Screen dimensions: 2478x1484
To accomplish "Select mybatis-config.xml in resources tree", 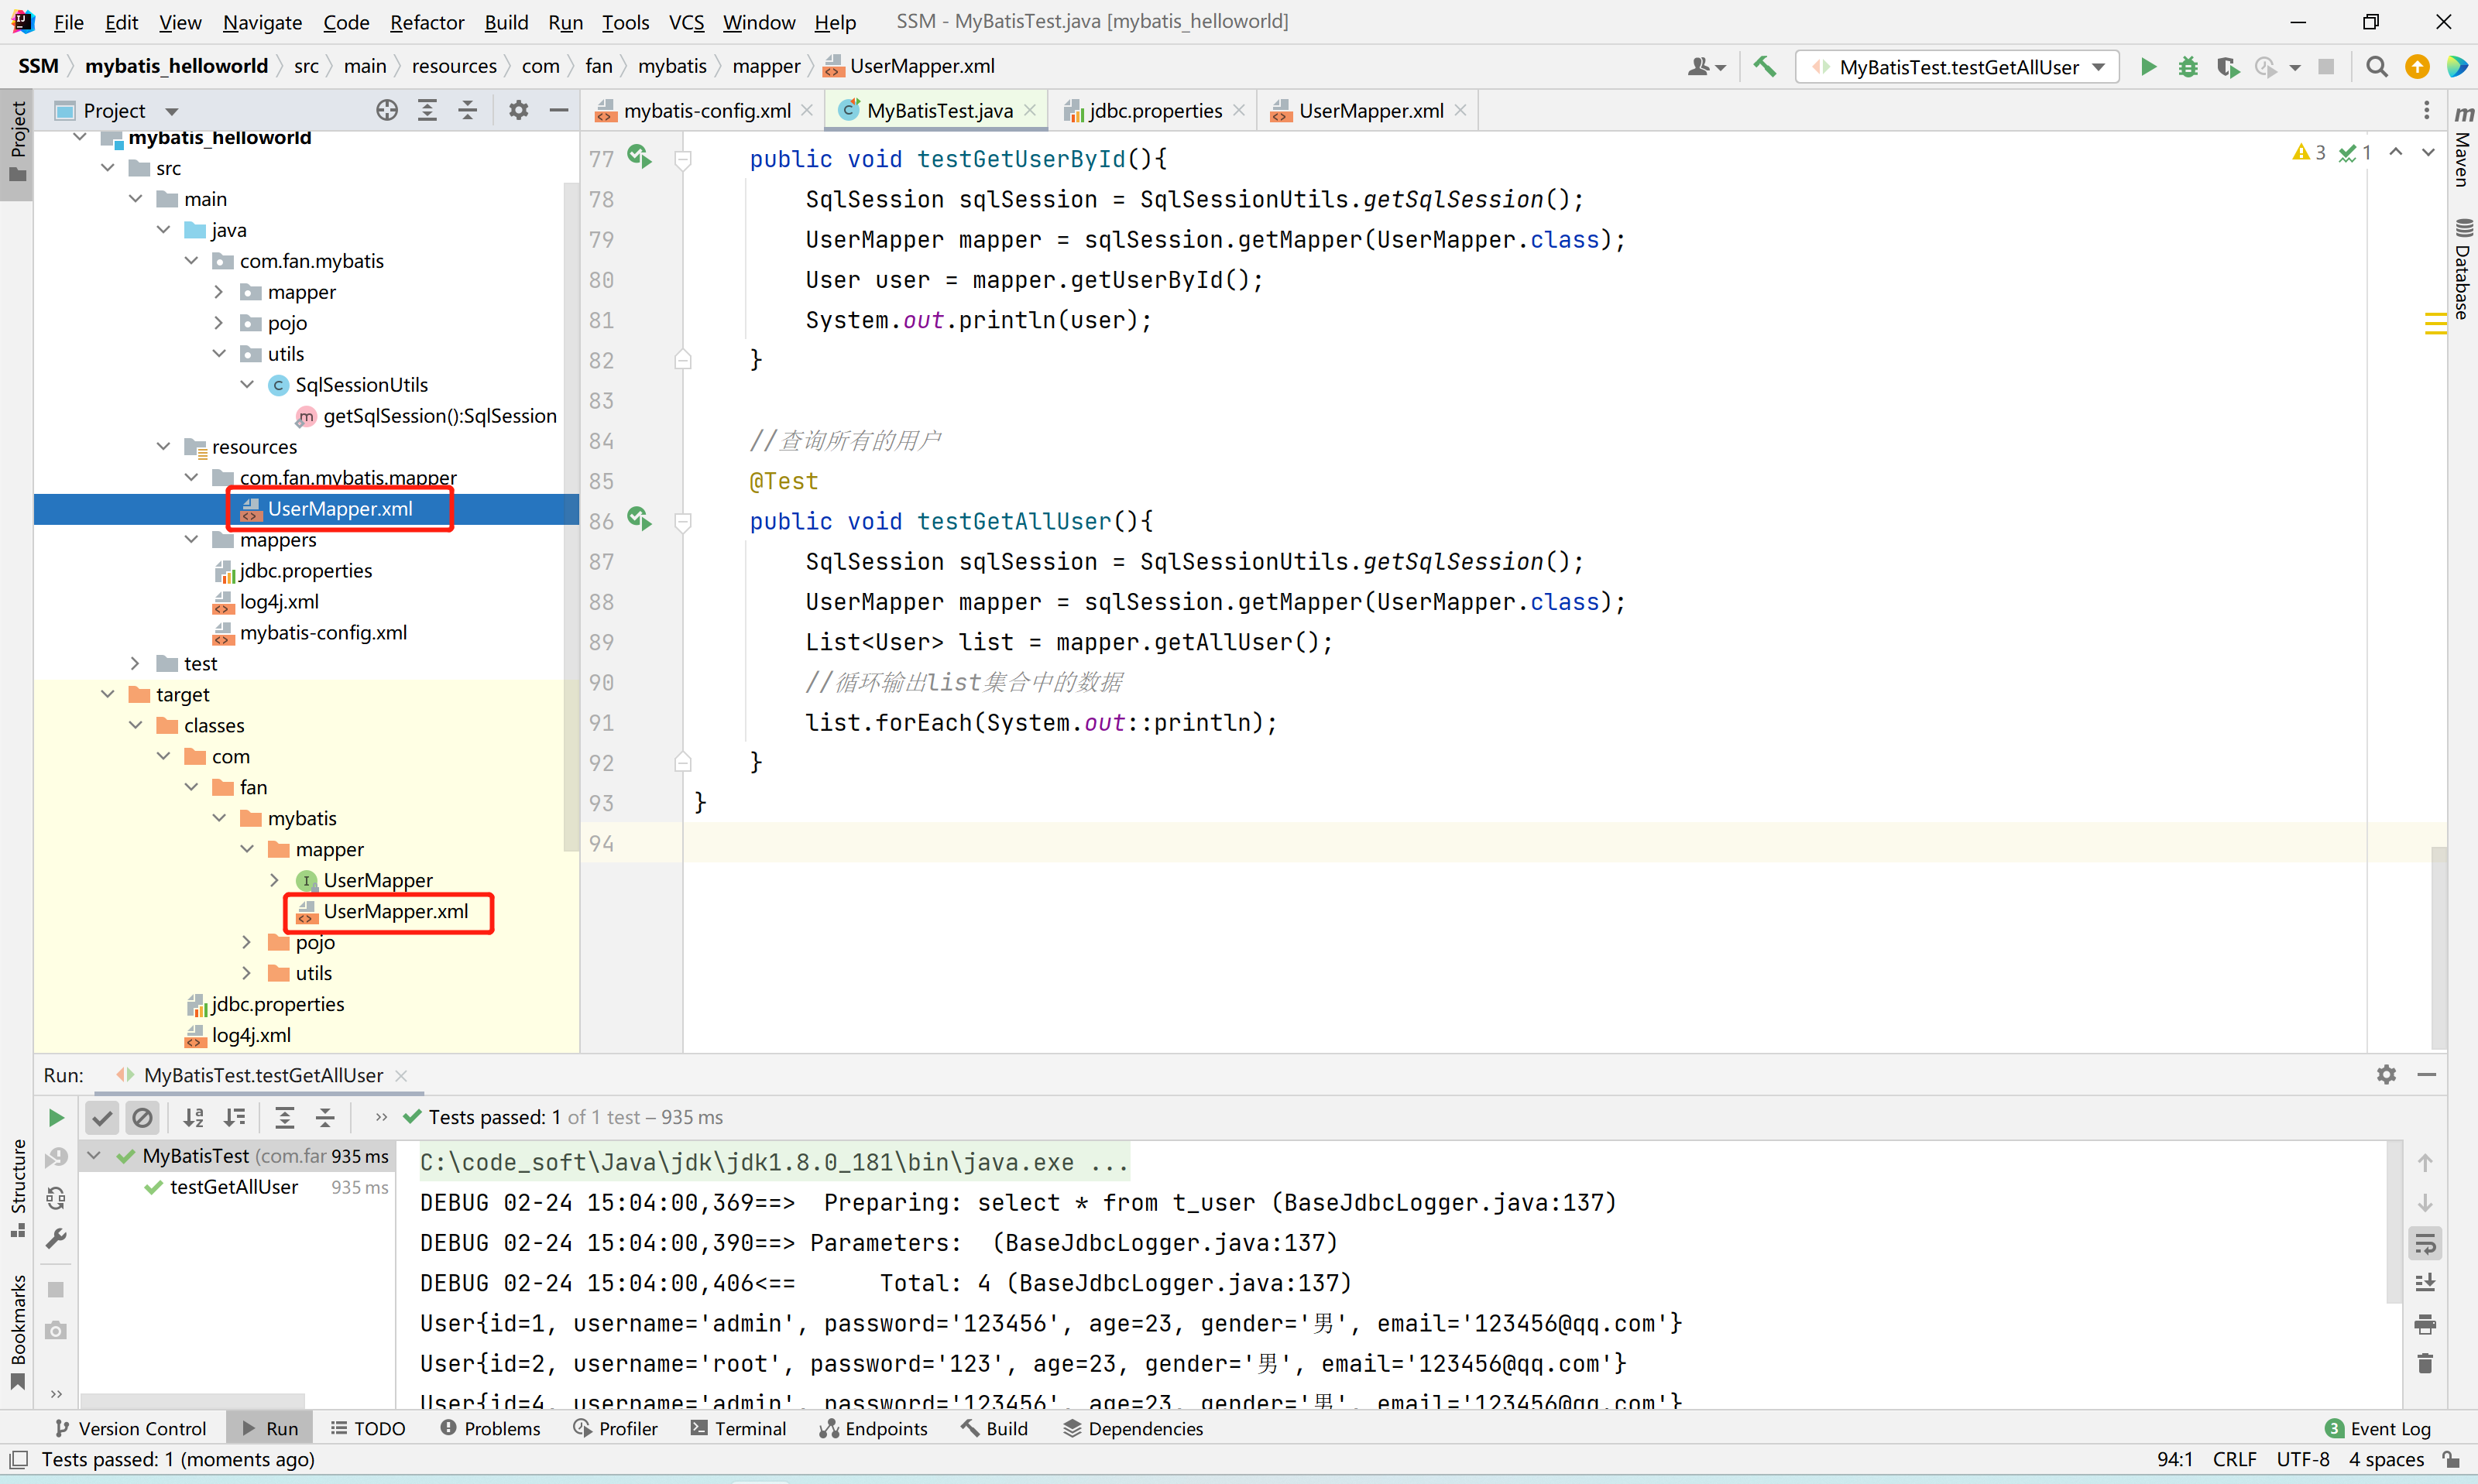I will tap(323, 632).
